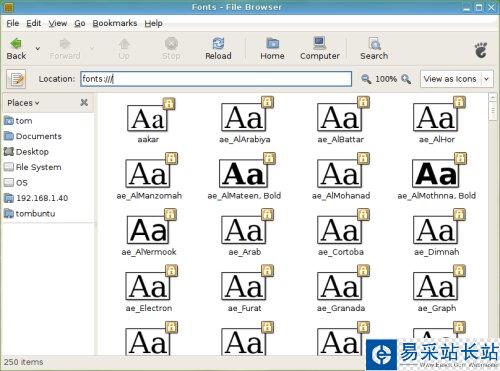Open the Go menu

point(80,23)
